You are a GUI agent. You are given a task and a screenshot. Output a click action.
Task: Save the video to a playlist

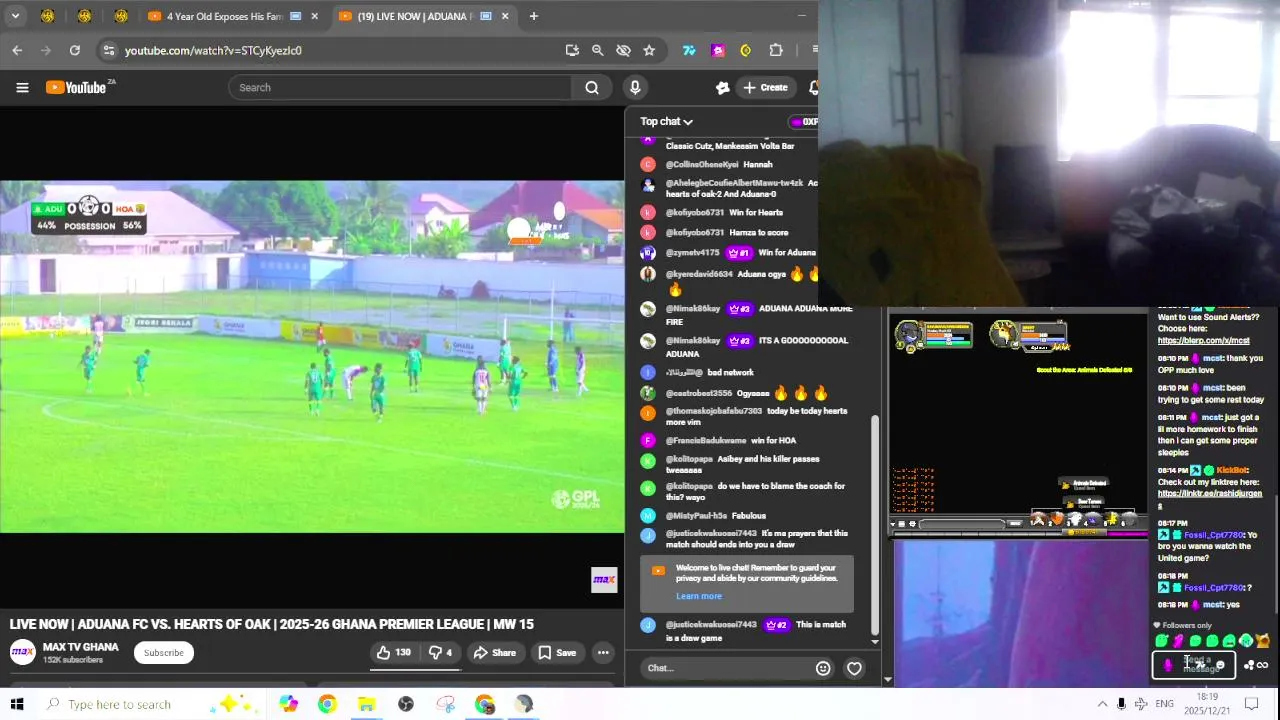[x=557, y=652]
